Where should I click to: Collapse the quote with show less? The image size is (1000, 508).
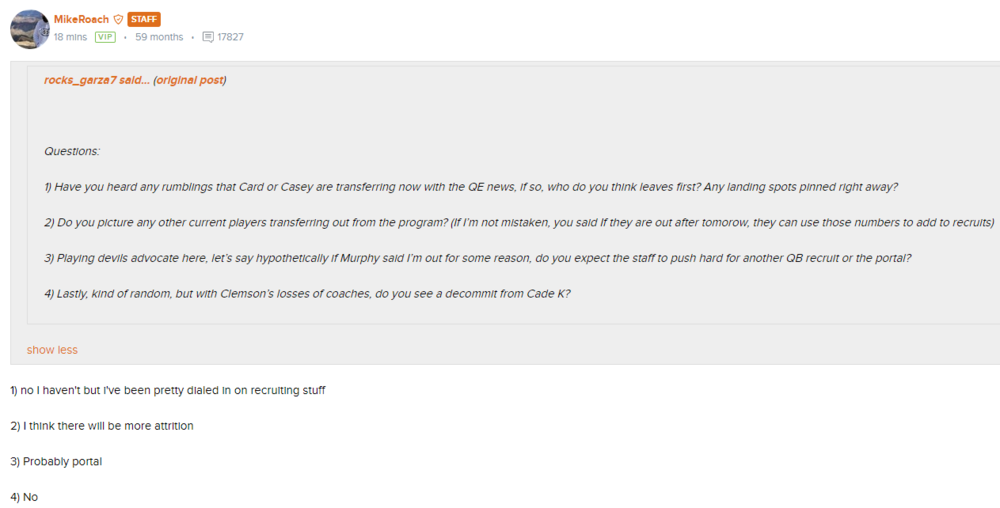point(52,350)
